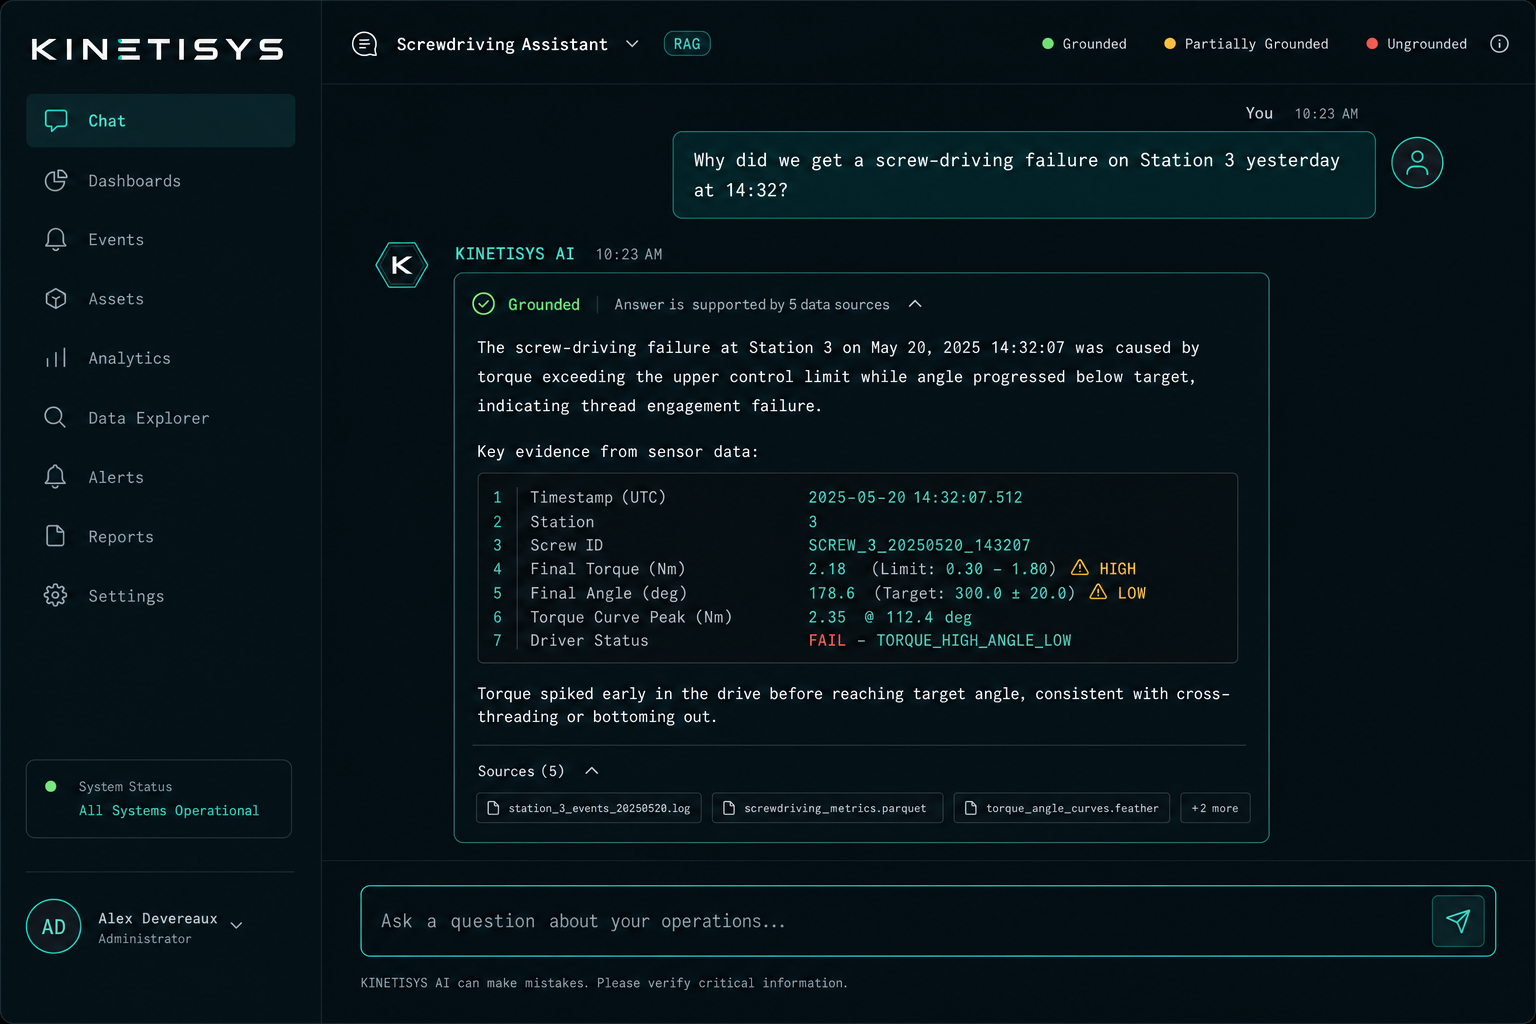This screenshot has width=1536, height=1024.
Task: Click the green System Status dot
Action: click(x=51, y=786)
